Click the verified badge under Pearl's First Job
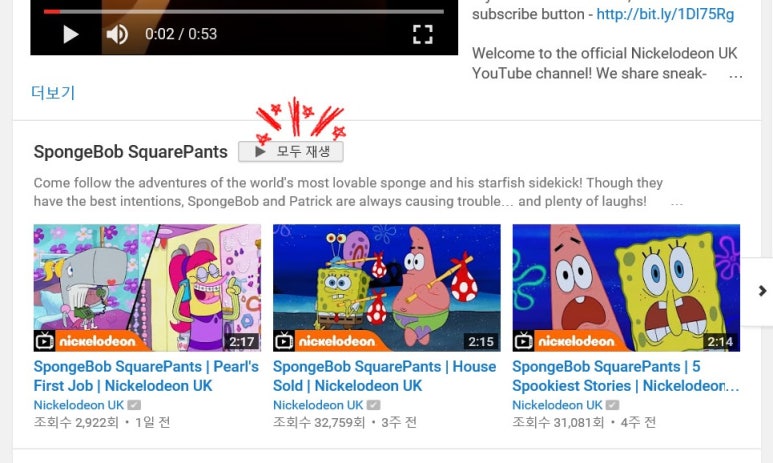 point(134,405)
